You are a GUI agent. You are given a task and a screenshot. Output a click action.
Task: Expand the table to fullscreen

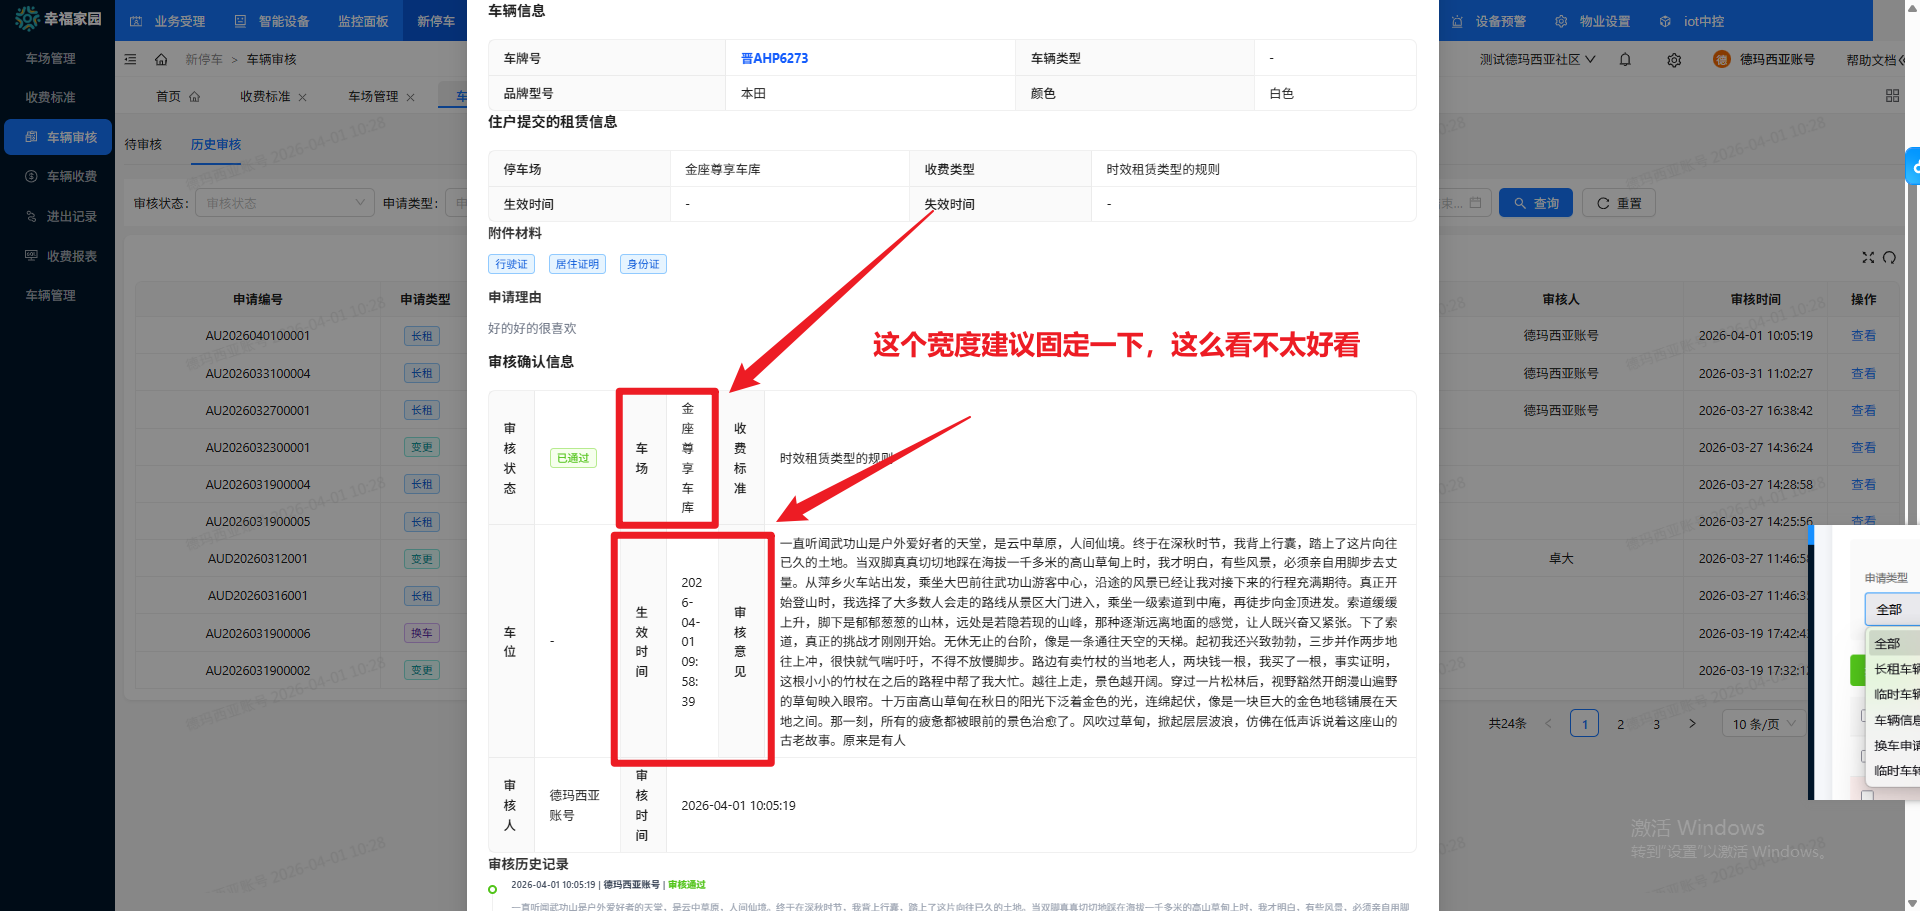pyautogui.click(x=1868, y=257)
